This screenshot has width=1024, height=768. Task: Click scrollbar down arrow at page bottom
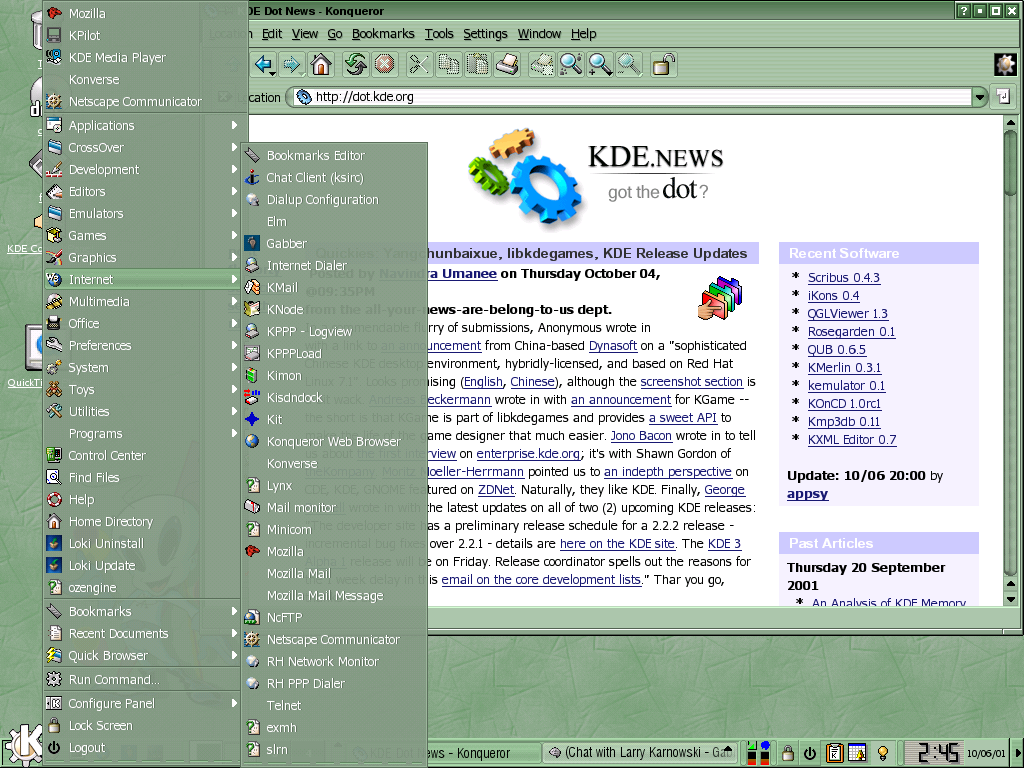pos(1011,599)
